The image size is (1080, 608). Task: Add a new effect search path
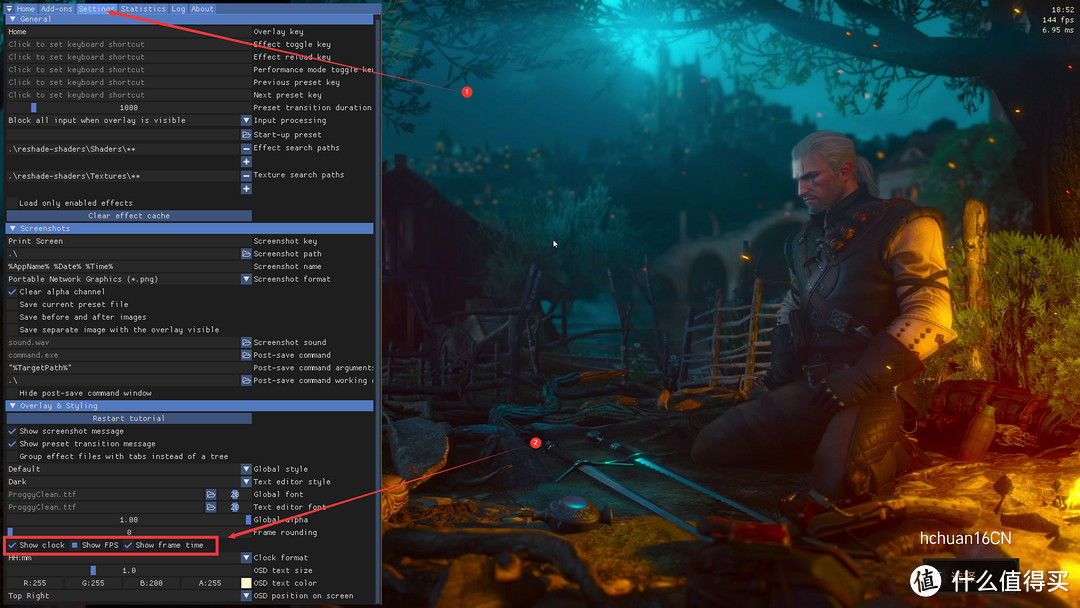click(x=246, y=162)
